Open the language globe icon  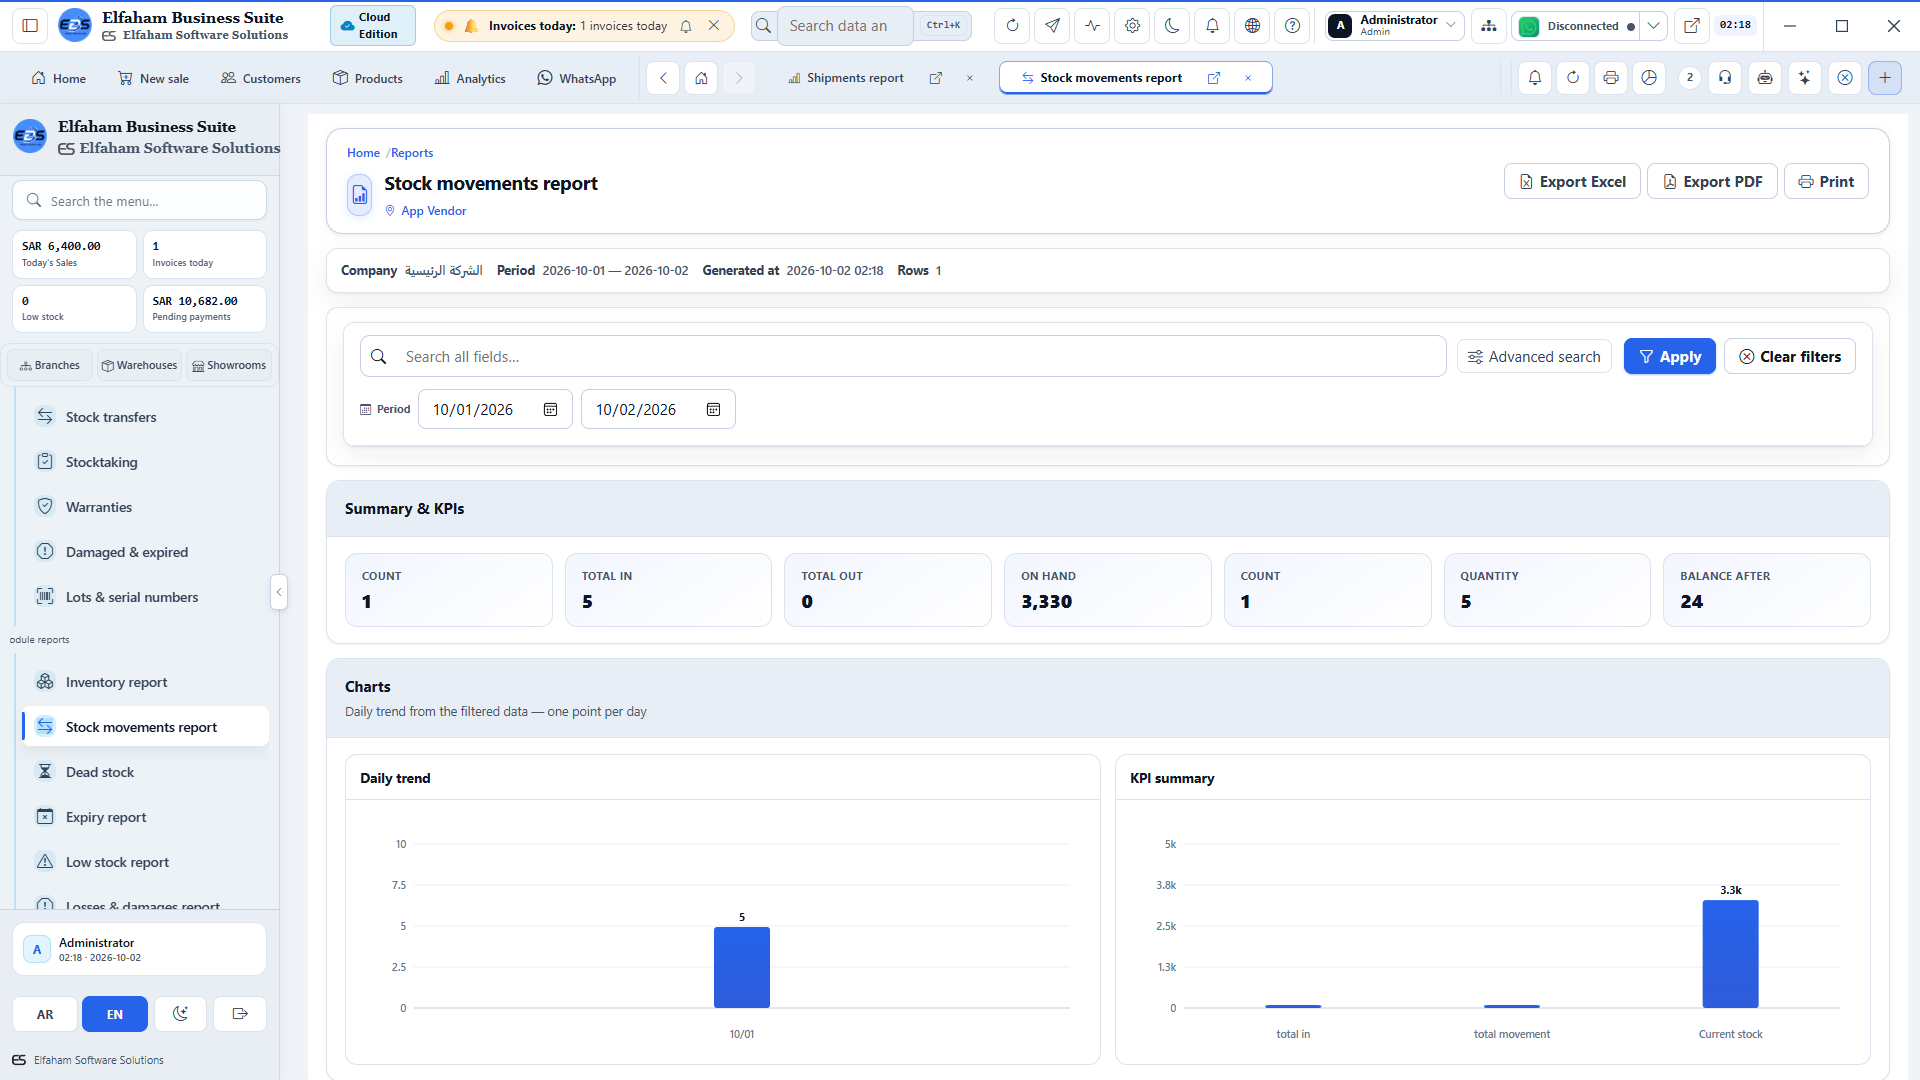1252,26
